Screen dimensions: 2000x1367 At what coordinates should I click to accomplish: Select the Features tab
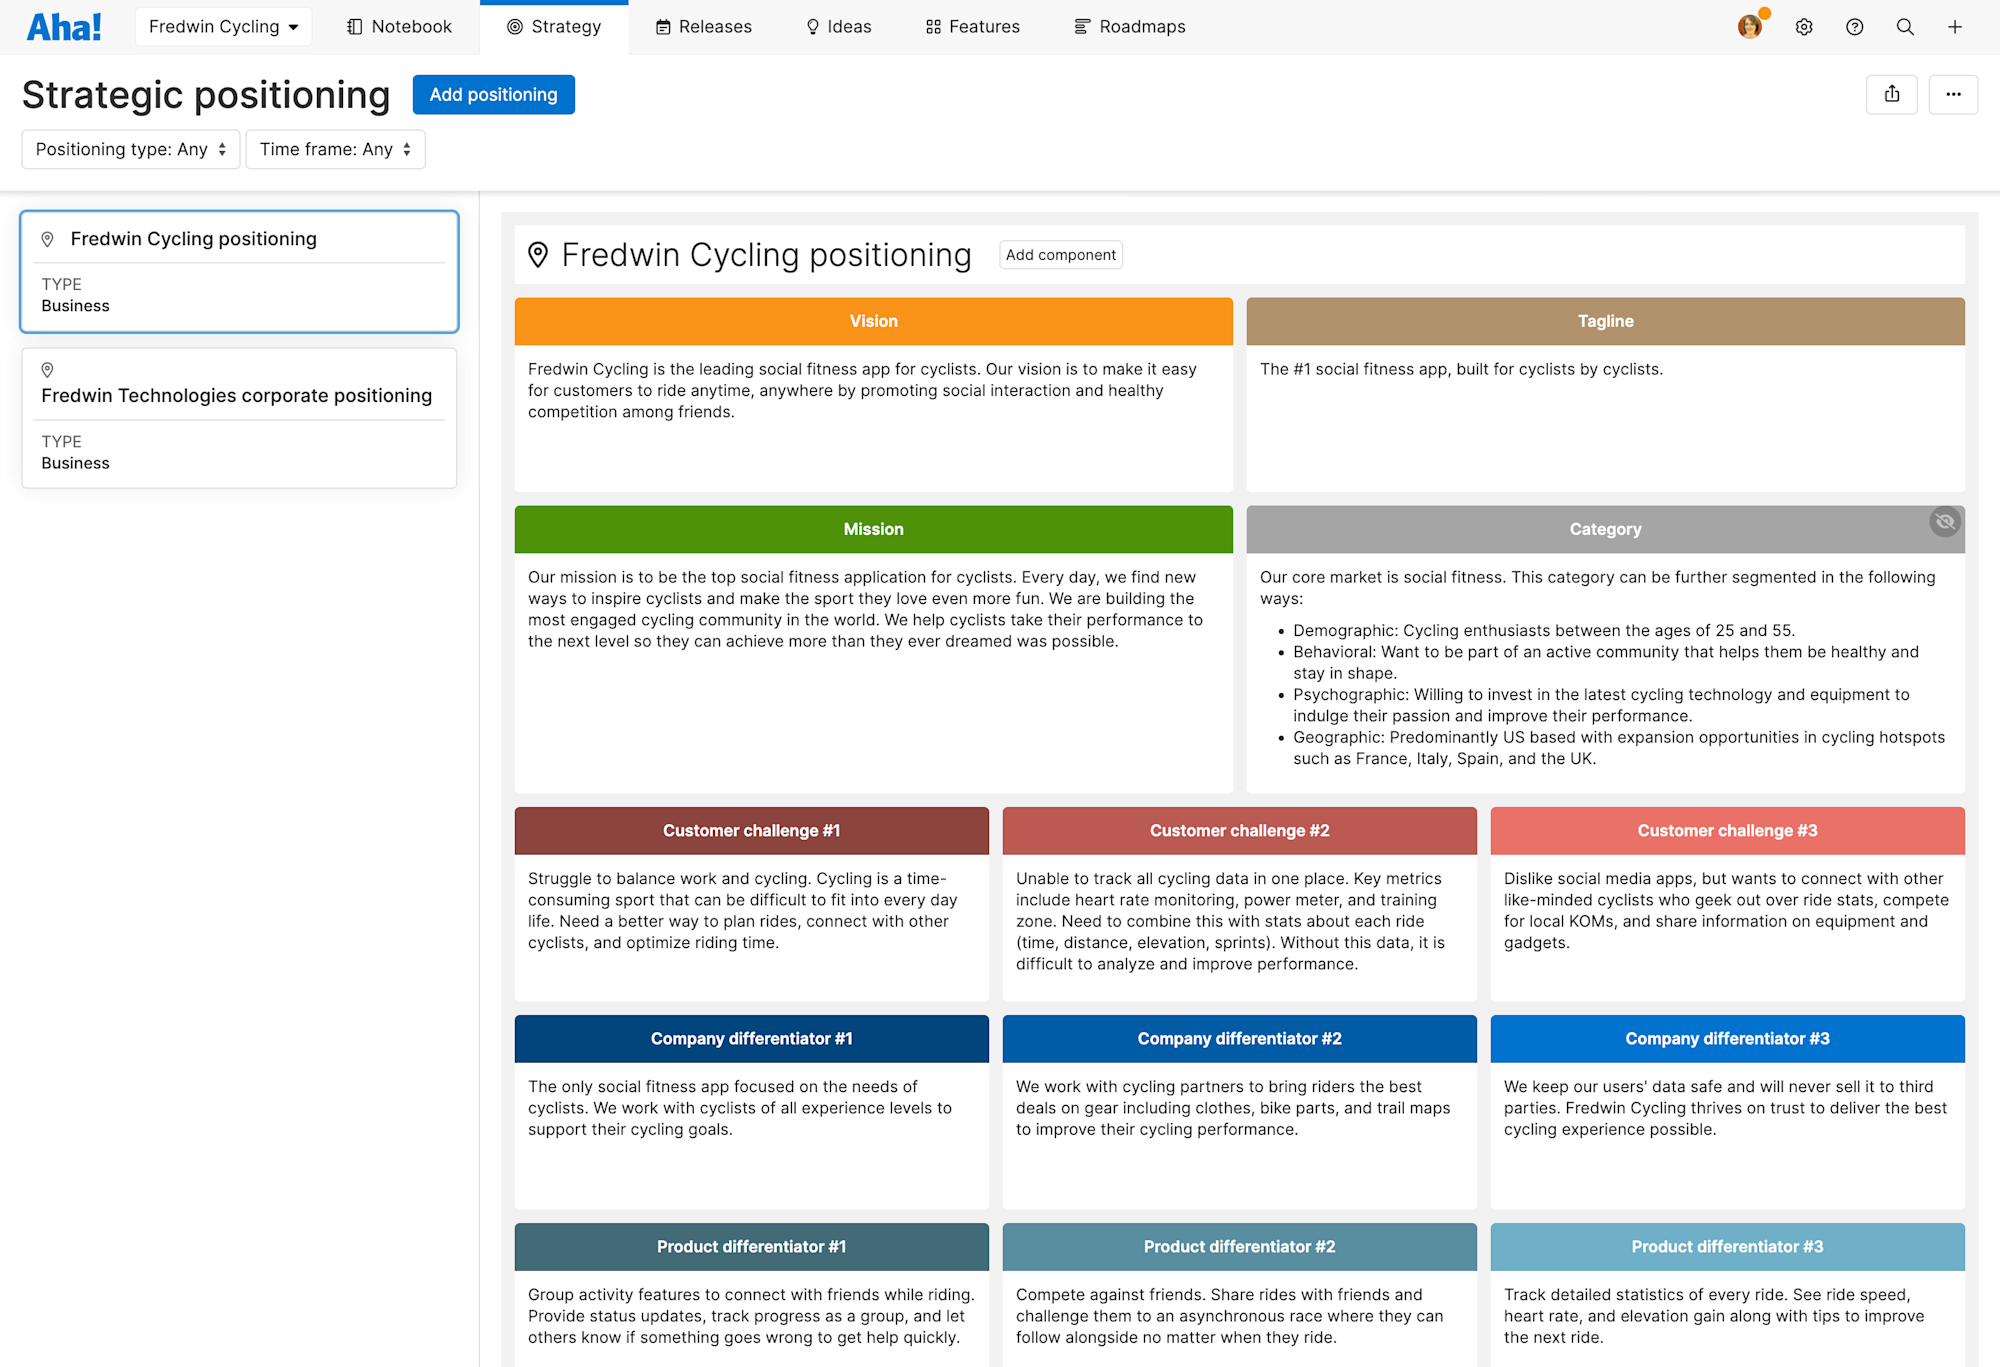pyautogui.click(x=972, y=27)
